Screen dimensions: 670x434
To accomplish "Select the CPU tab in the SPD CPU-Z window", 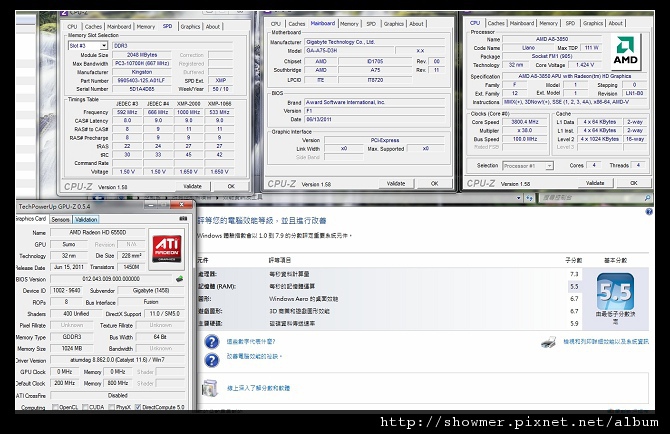I will 72,26.
